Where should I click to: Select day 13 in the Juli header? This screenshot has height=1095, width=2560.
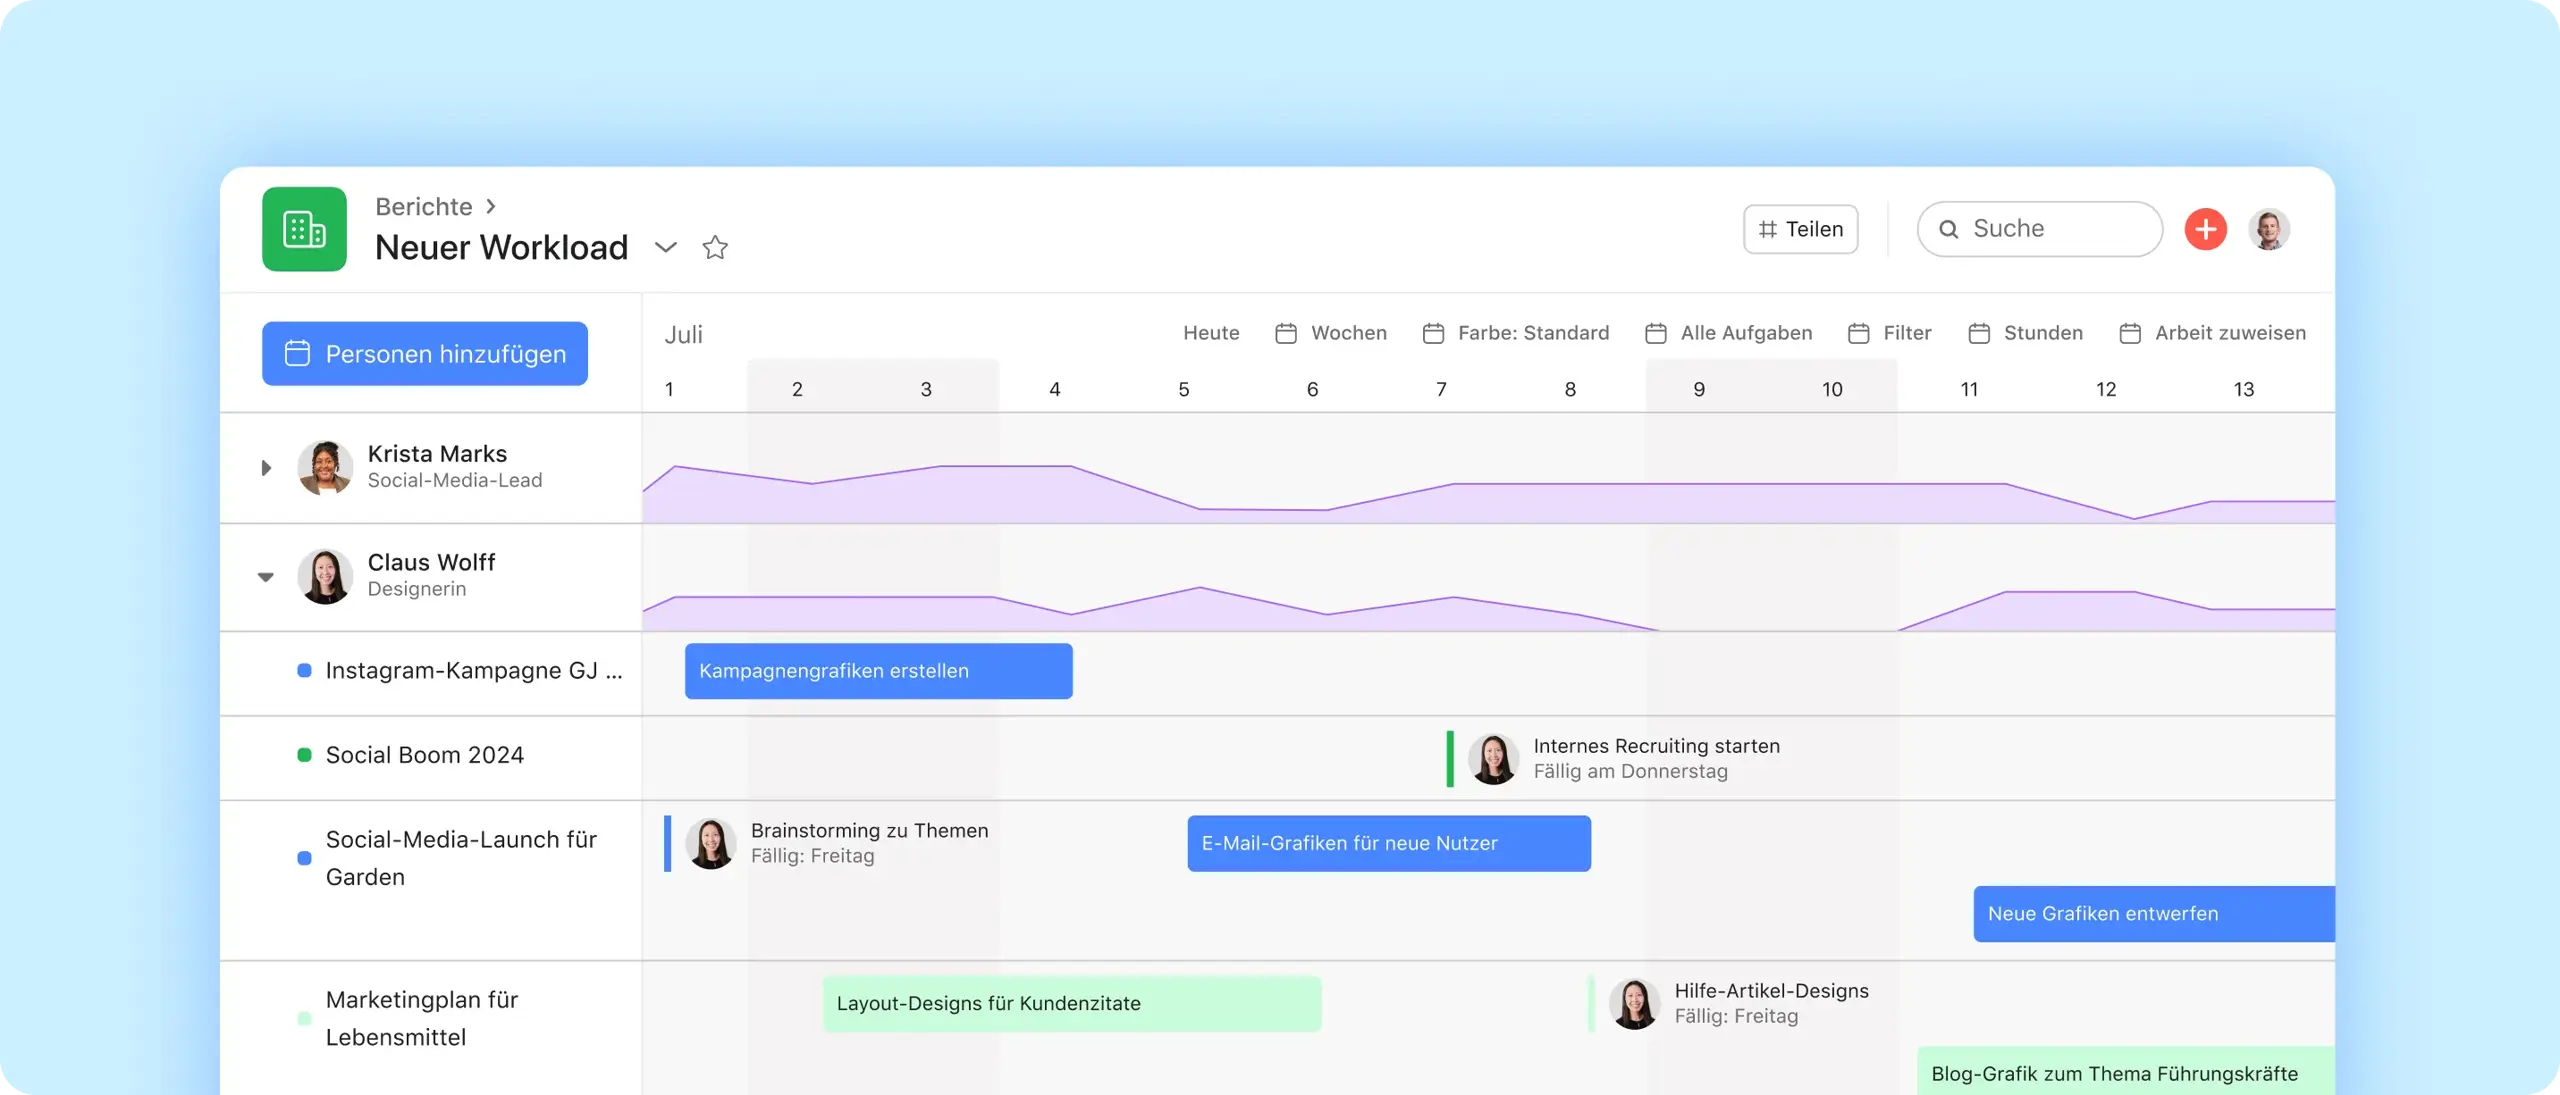(x=2243, y=389)
